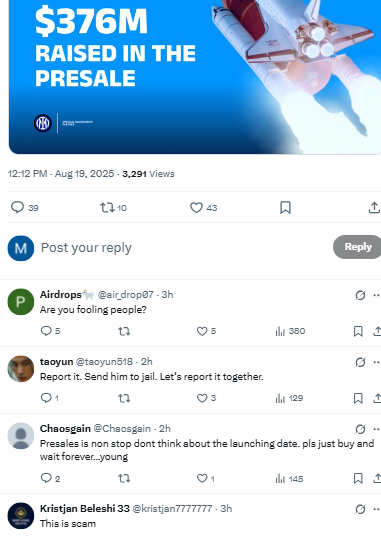This screenshot has height=537, width=381.
Task: Reply to Chaosgain's comment
Action: pos(50,478)
